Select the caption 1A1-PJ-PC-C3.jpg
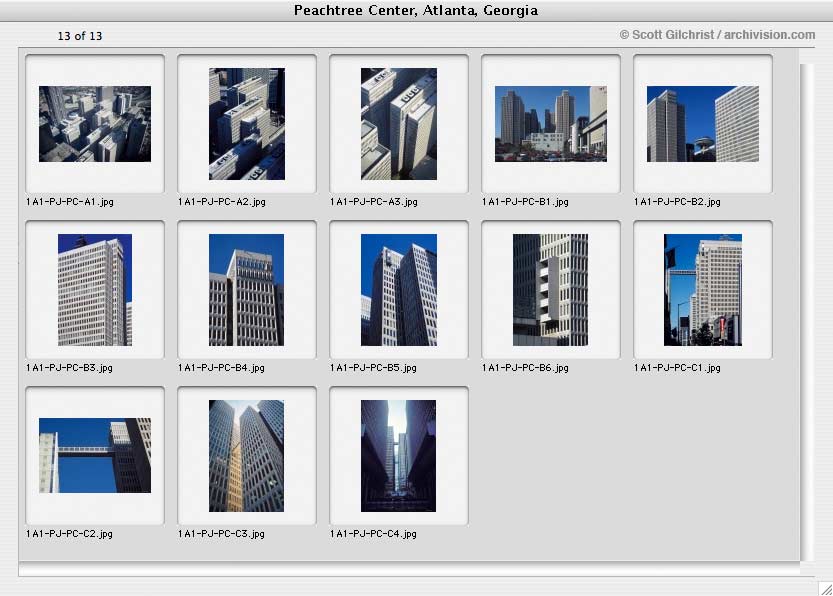The height and width of the screenshot is (596, 833). tap(221, 534)
